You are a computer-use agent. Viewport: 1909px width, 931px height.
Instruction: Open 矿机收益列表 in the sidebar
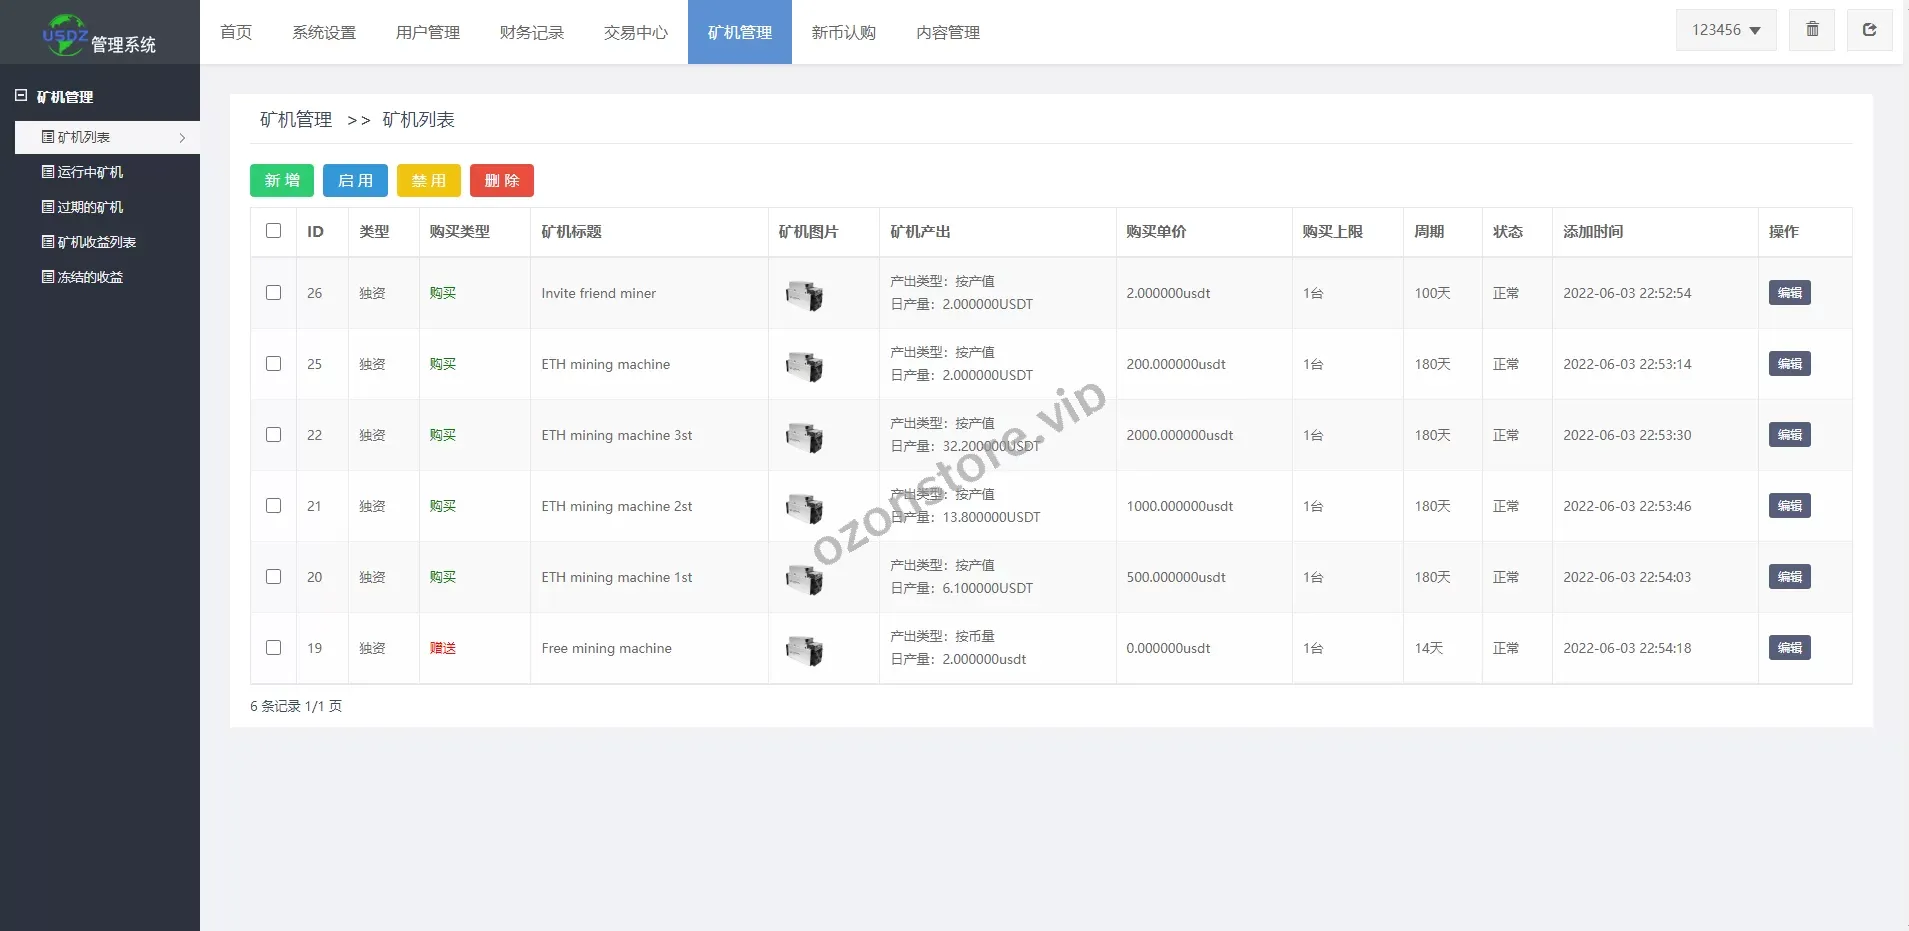(95, 242)
